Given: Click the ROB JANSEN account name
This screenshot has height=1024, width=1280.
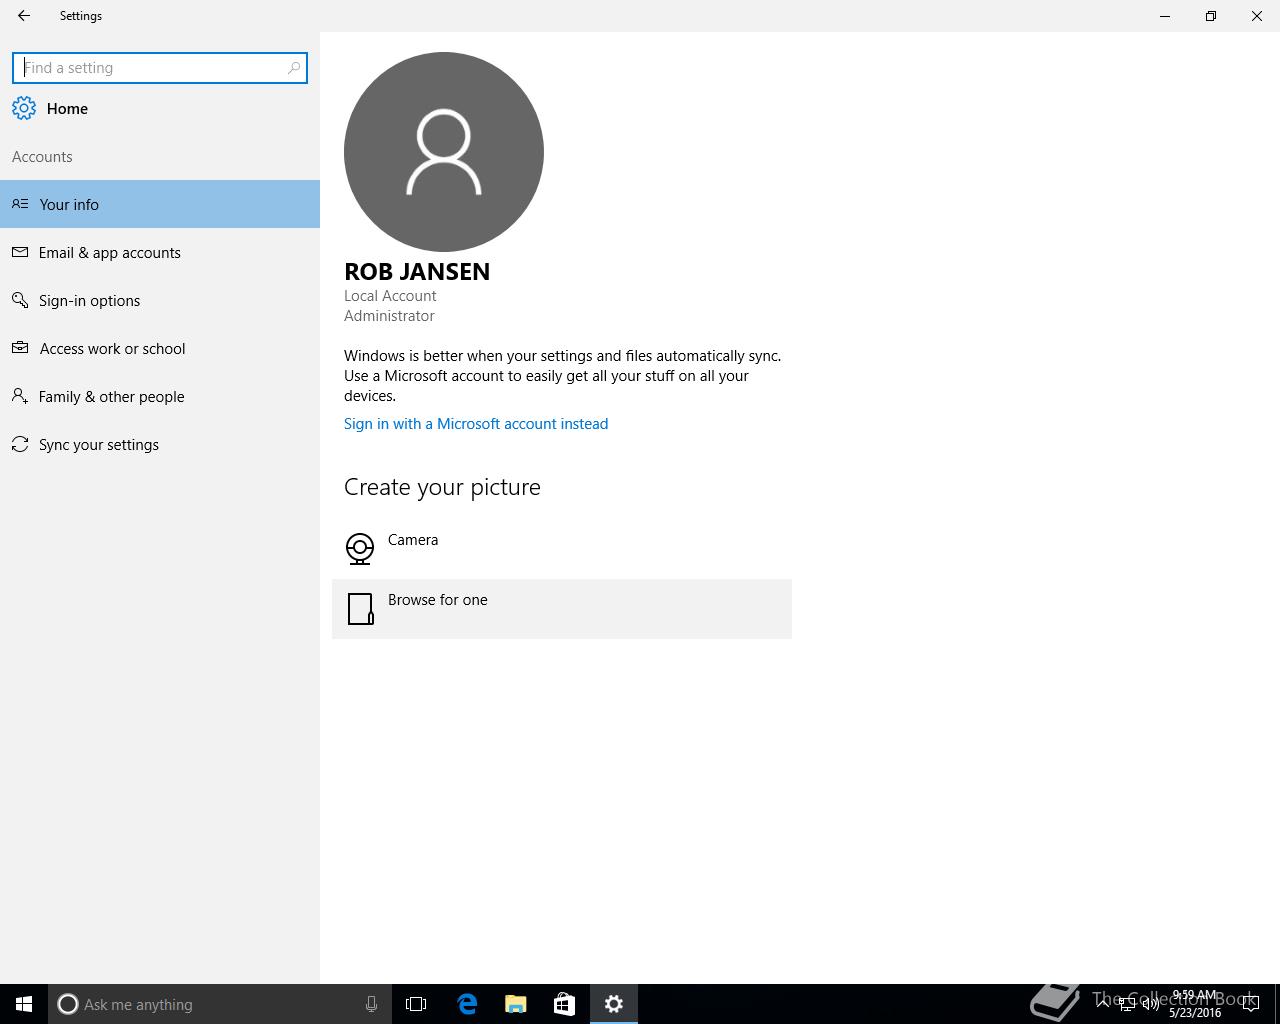Looking at the screenshot, I should point(417,272).
